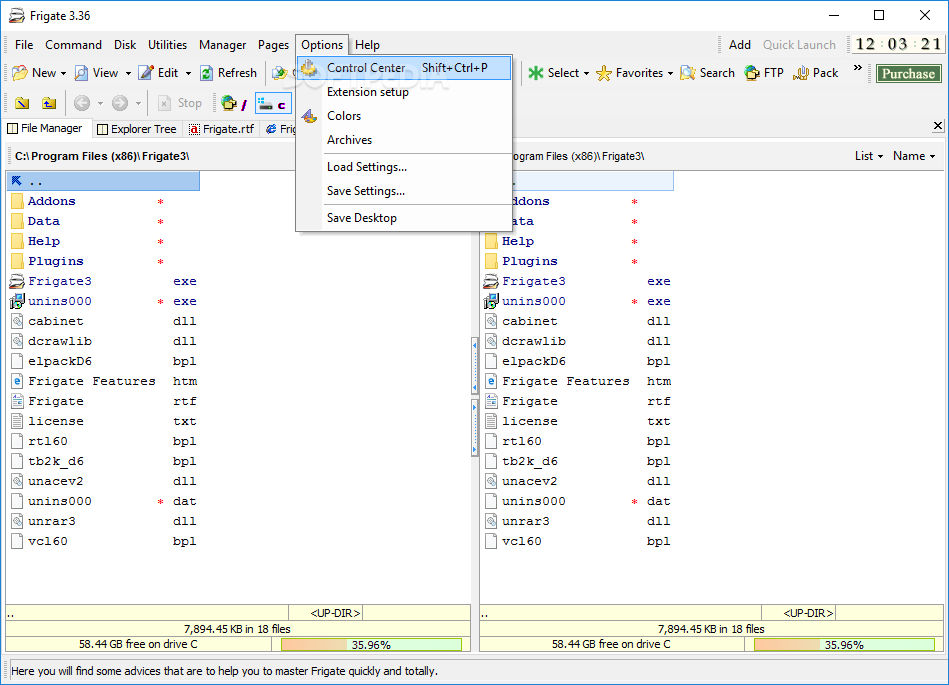Click left panel disk usage bar

pos(371,645)
